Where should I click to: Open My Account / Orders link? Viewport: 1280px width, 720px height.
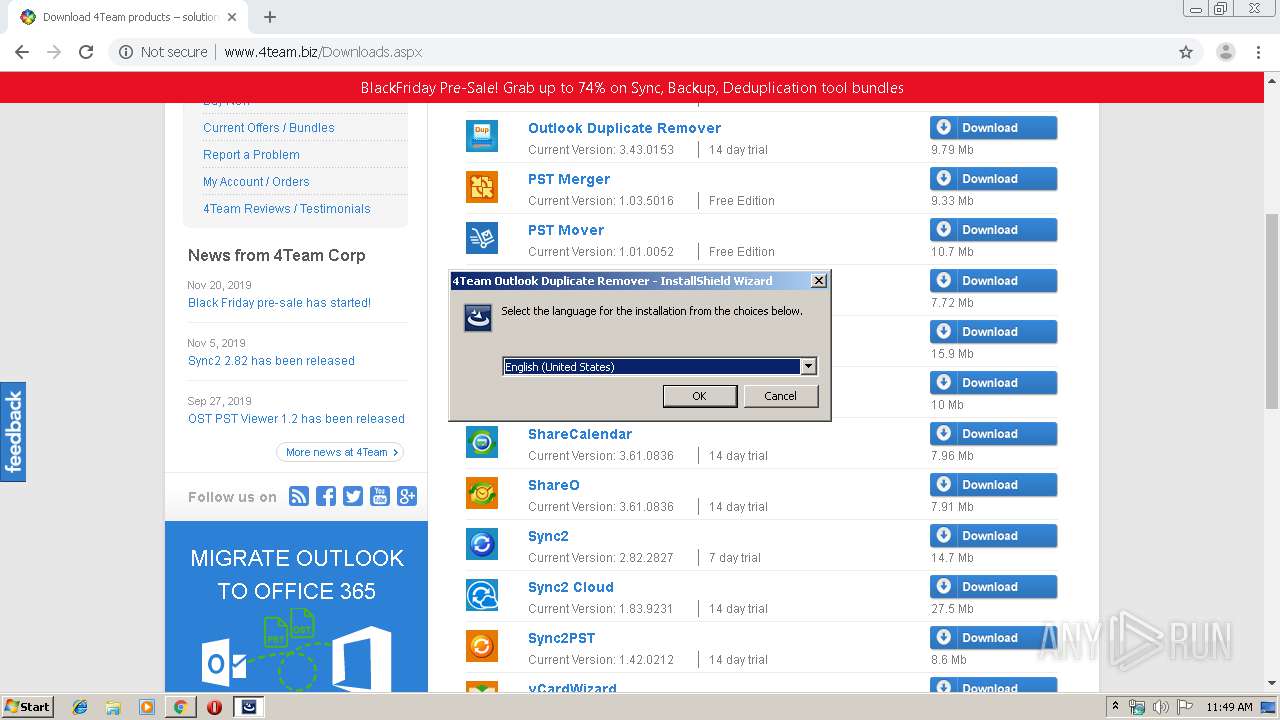tap(256, 182)
